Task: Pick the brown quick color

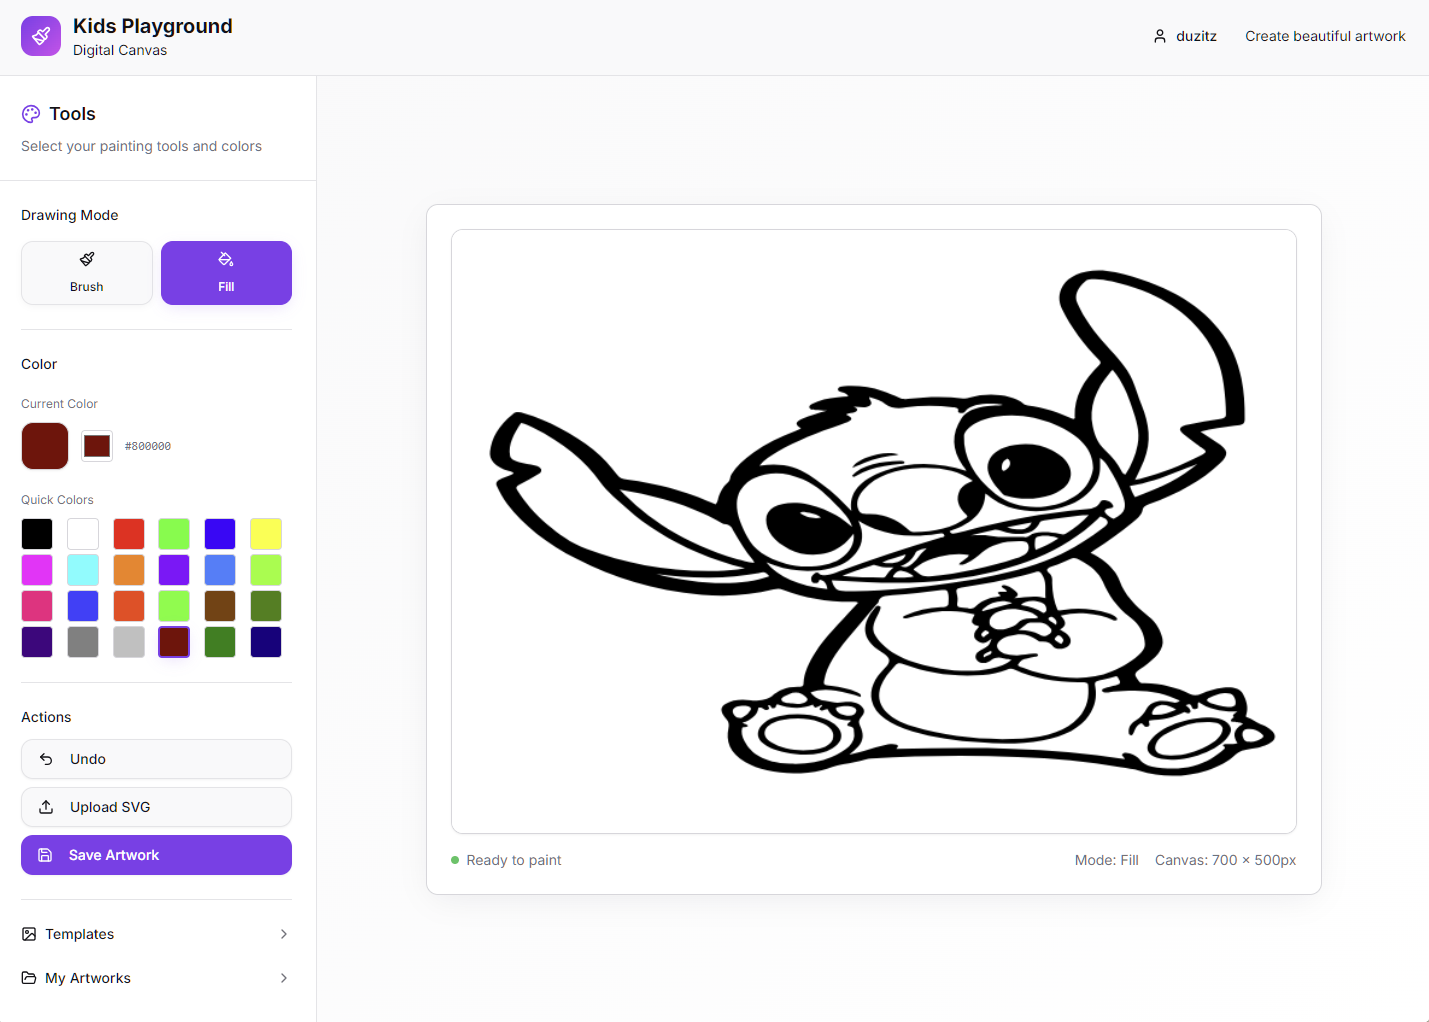Action: click(x=220, y=606)
